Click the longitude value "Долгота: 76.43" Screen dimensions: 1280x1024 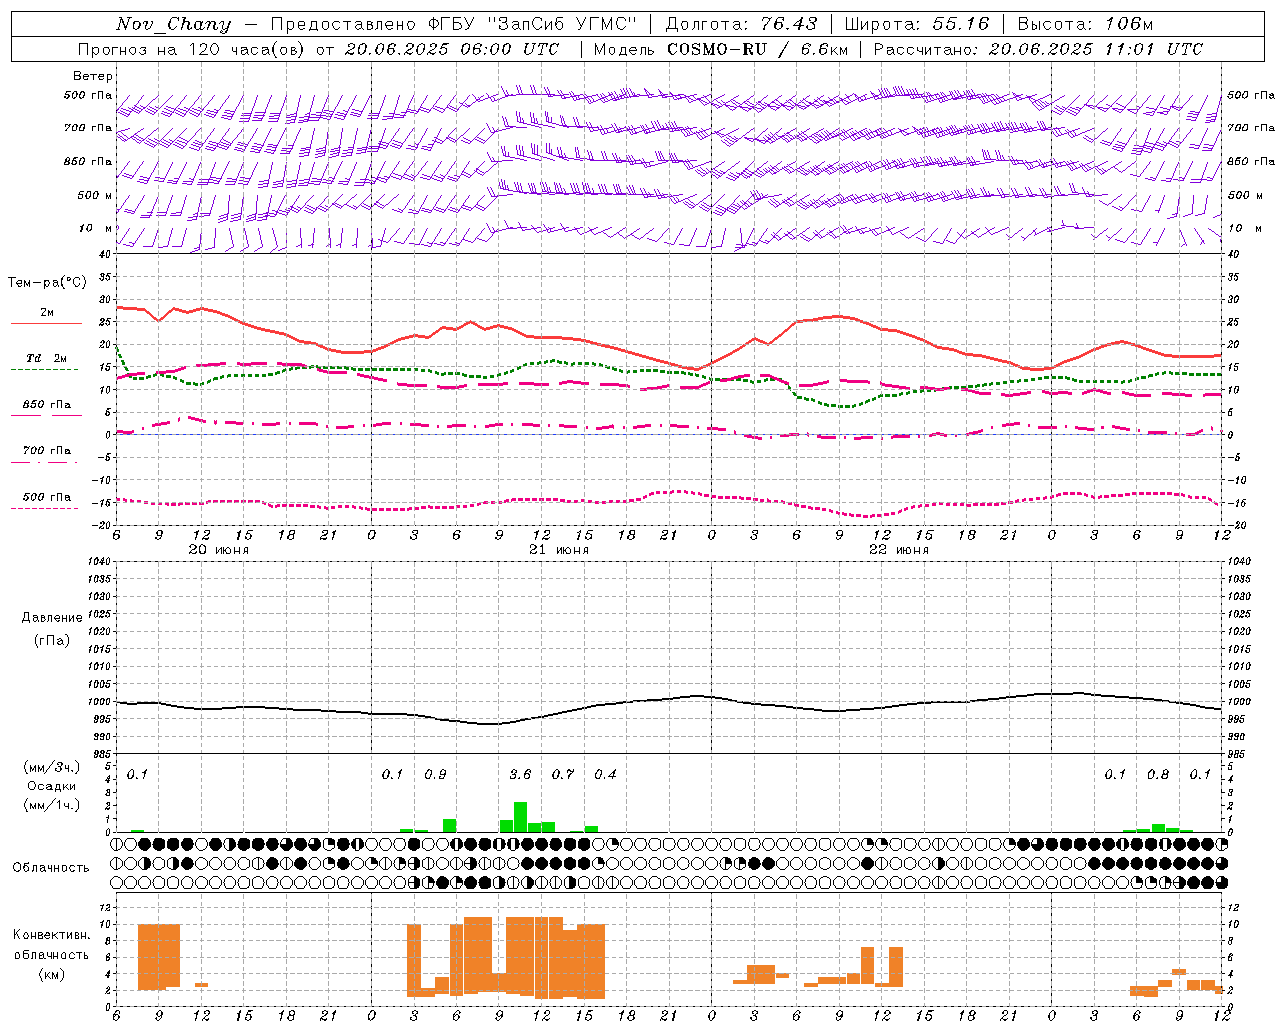pyautogui.click(x=741, y=24)
